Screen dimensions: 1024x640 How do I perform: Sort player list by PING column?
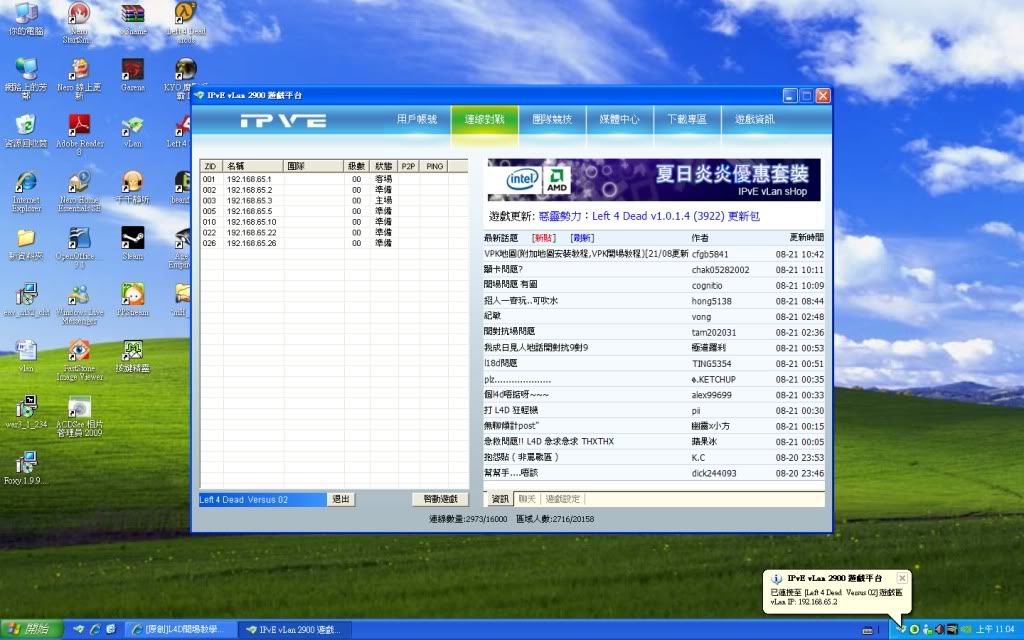point(434,166)
